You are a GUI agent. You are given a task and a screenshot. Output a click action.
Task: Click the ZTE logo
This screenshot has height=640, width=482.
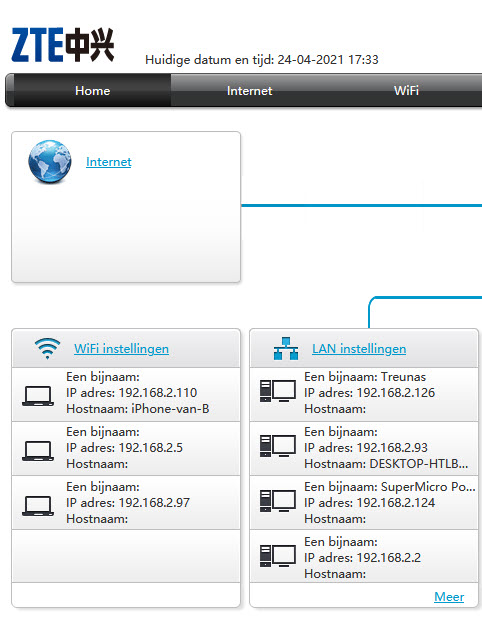point(63,45)
